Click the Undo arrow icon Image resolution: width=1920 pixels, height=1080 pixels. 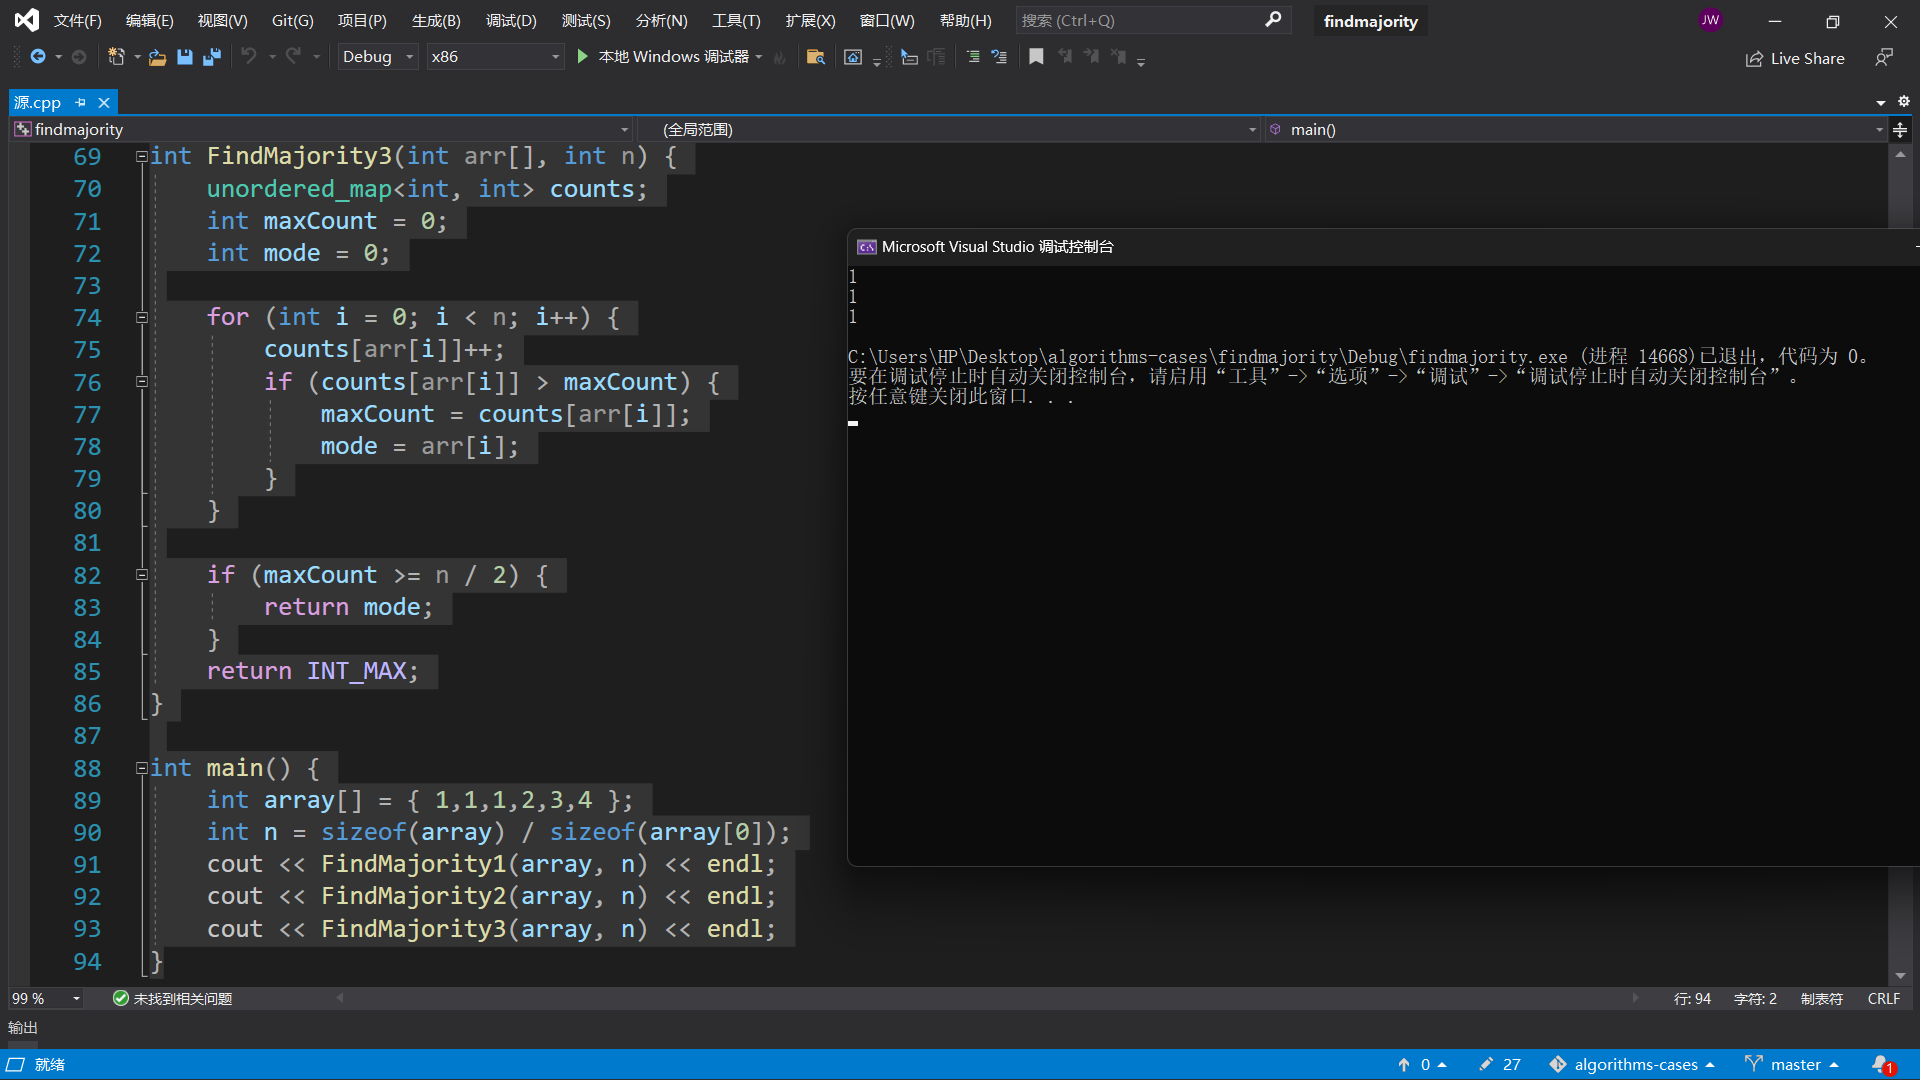click(x=249, y=57)
